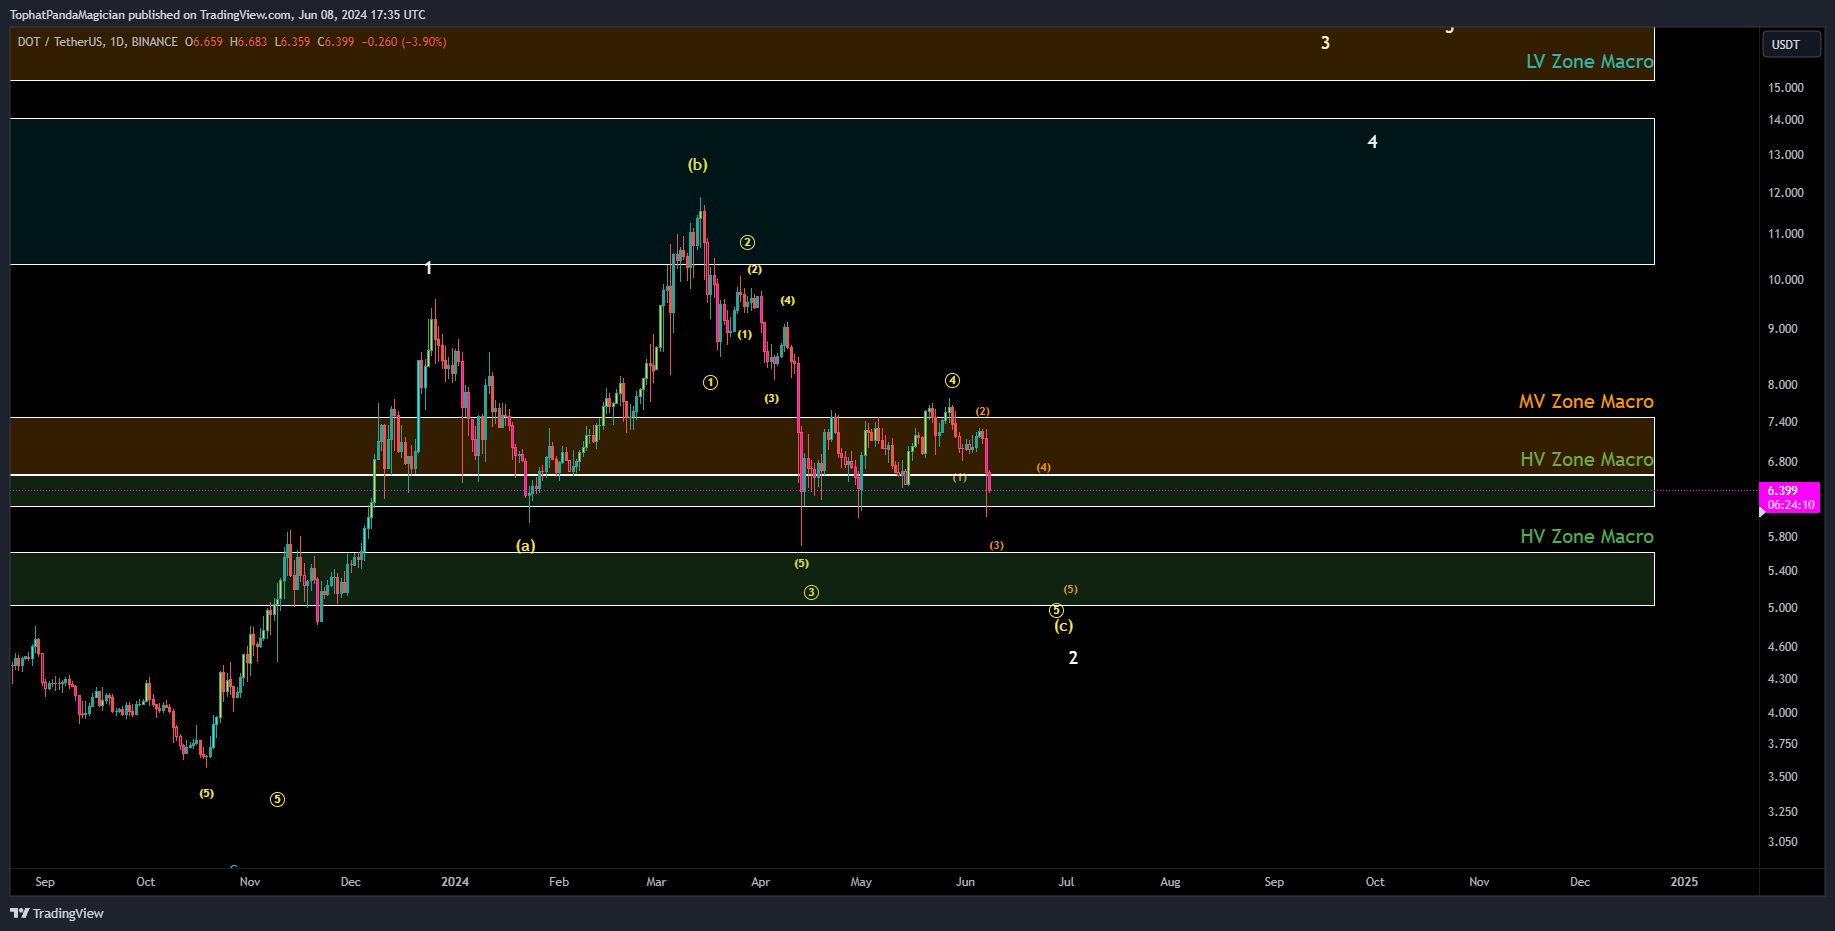Click the 7.400 price axis value

point(1783,422)
